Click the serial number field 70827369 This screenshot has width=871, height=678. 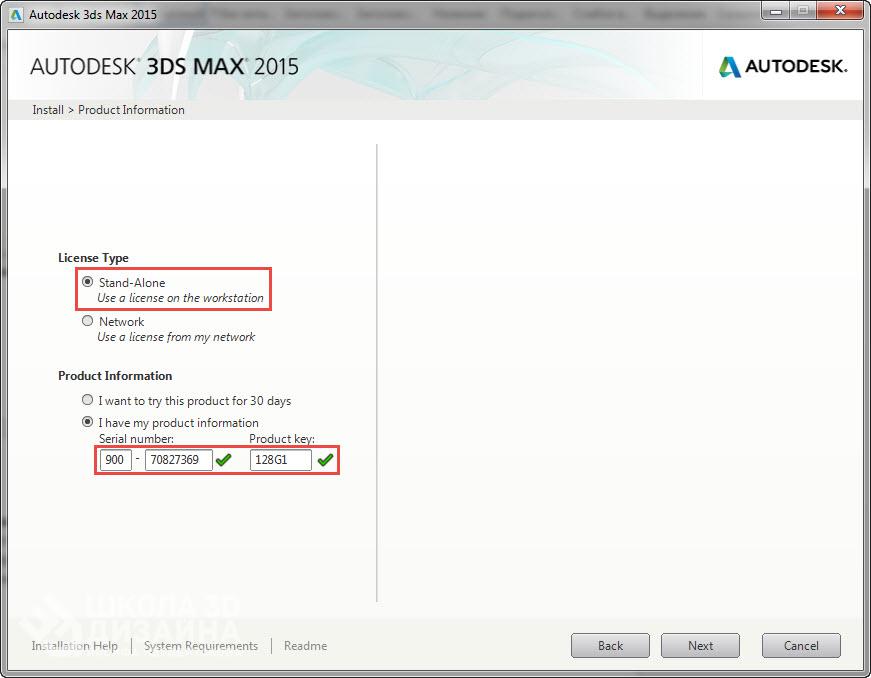click(178, 460)
